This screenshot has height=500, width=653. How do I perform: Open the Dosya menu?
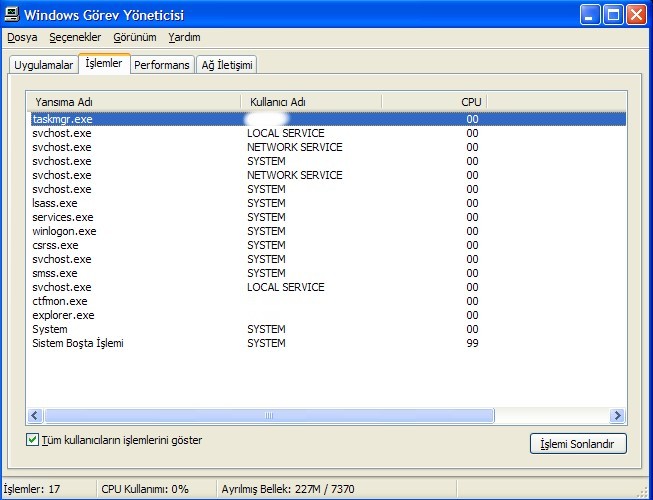pyautogui.click(x=22, y=37)
